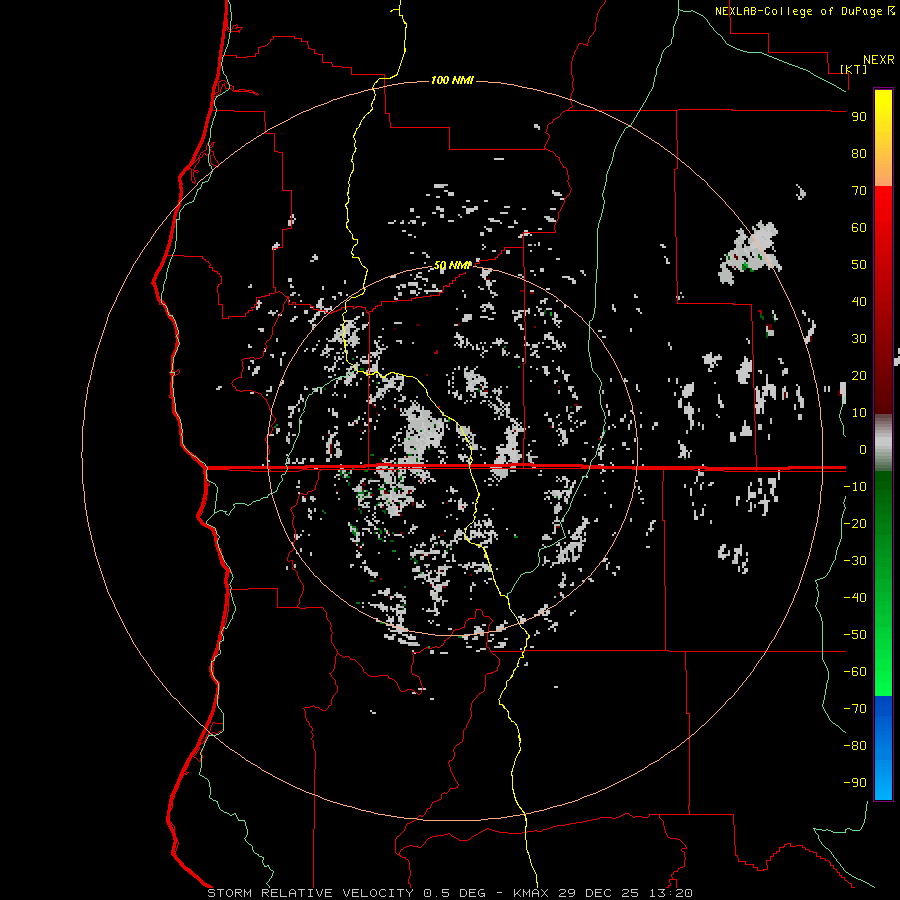Click the [KT] units label

pos(854,69)
